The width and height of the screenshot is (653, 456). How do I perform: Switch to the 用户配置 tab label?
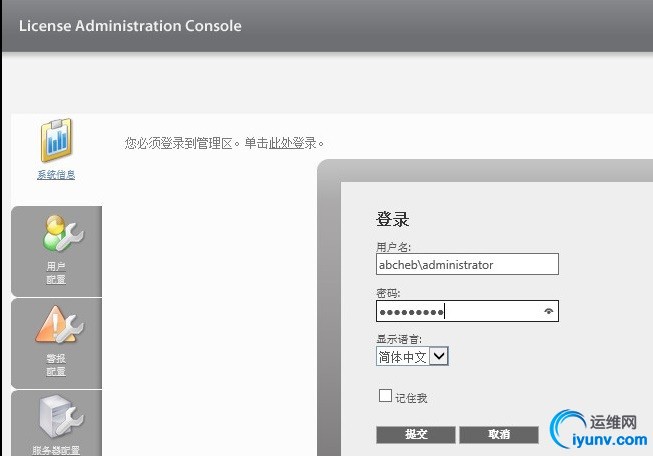point(56,273)
